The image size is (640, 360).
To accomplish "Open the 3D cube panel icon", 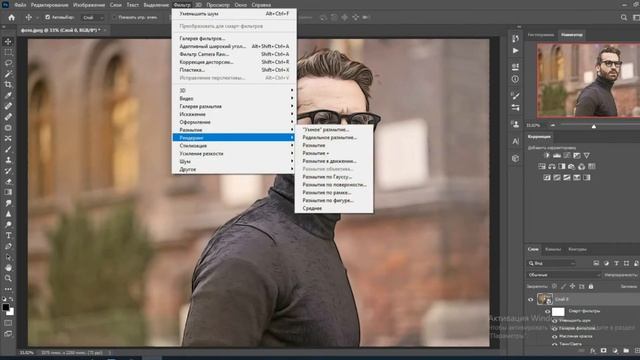I will [x=516, y=158].
